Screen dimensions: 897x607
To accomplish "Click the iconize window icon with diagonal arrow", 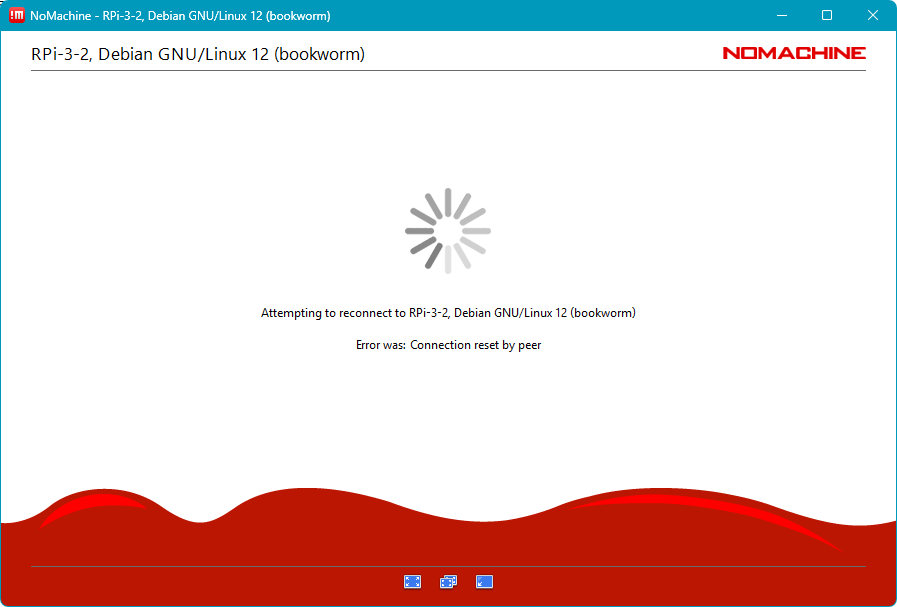I will coord(485,582).
